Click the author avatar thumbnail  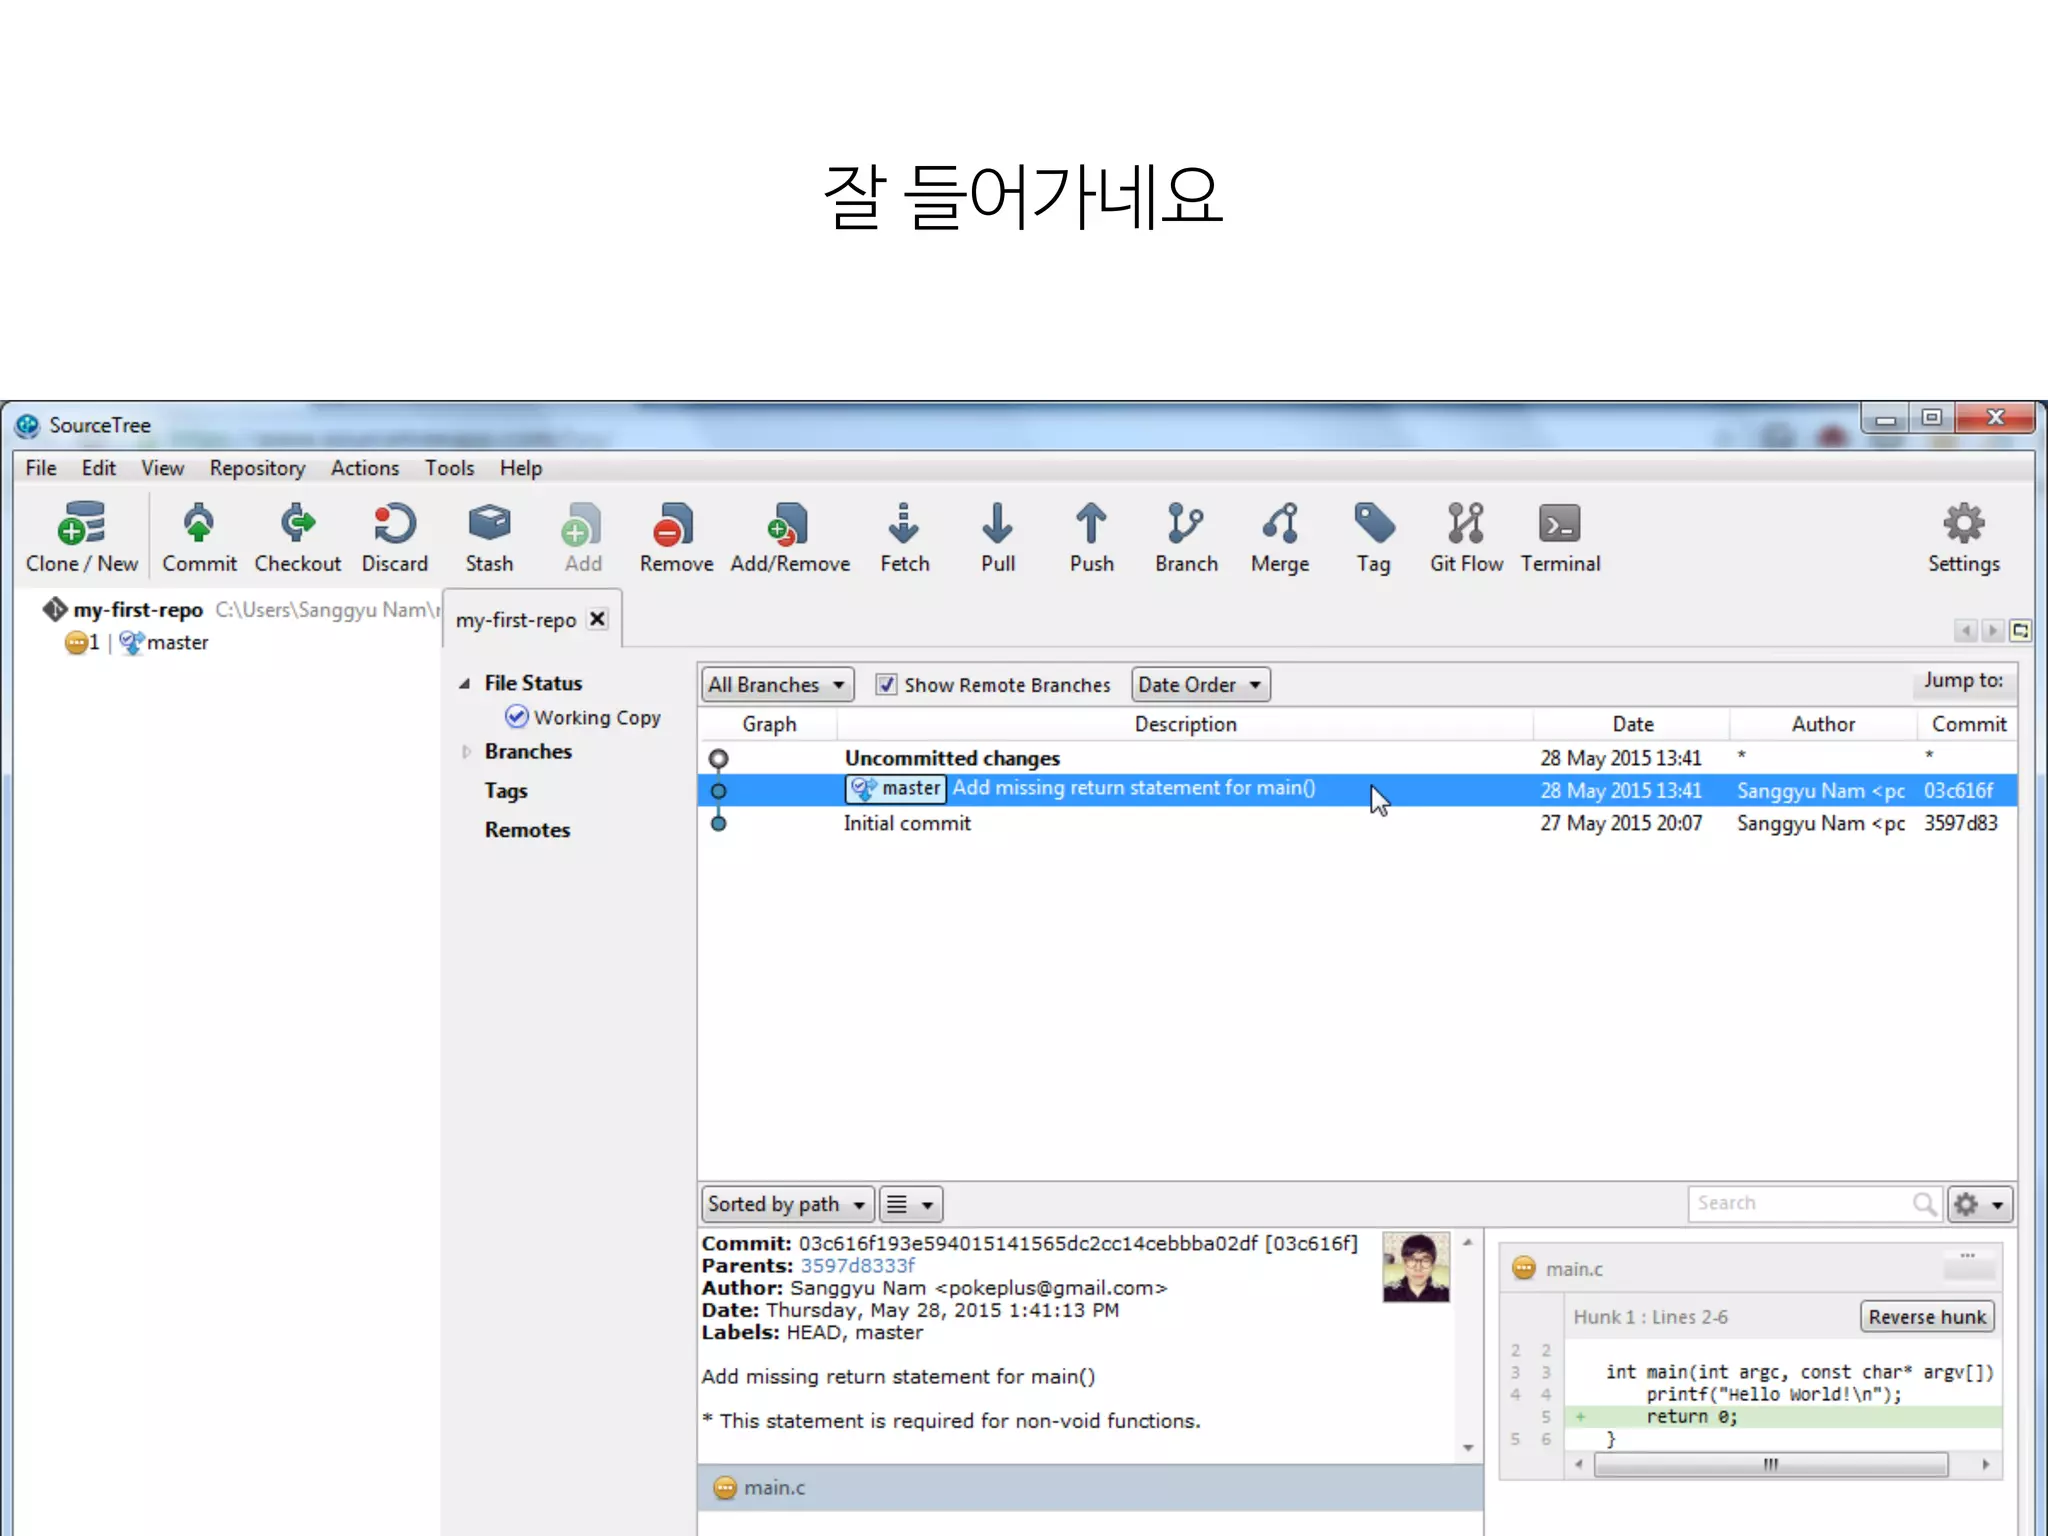pyautogui.click(x=1415, y=1267)
